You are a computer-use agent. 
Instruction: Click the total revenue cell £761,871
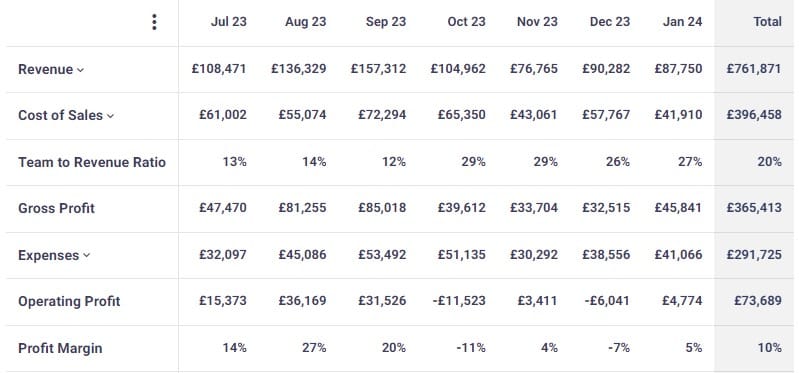pos(754,69)
